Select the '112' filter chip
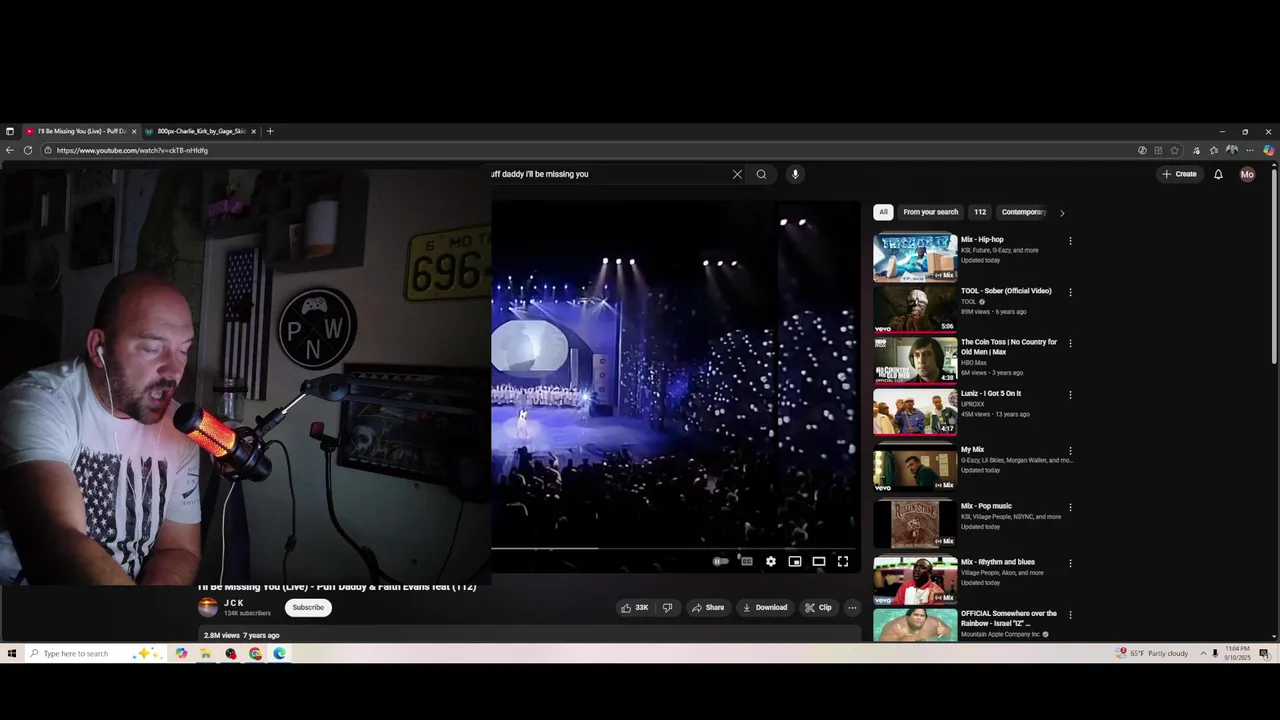This screenshot has height=720, width=1280. pos(980,212)
